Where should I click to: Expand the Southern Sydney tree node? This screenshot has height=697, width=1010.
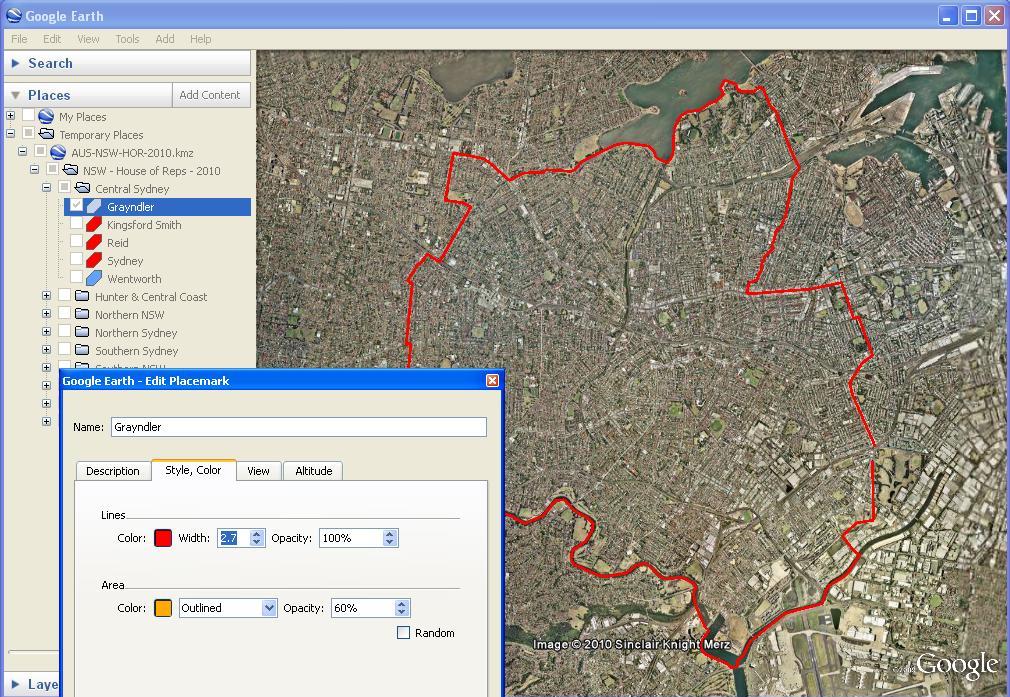point(46,350)
